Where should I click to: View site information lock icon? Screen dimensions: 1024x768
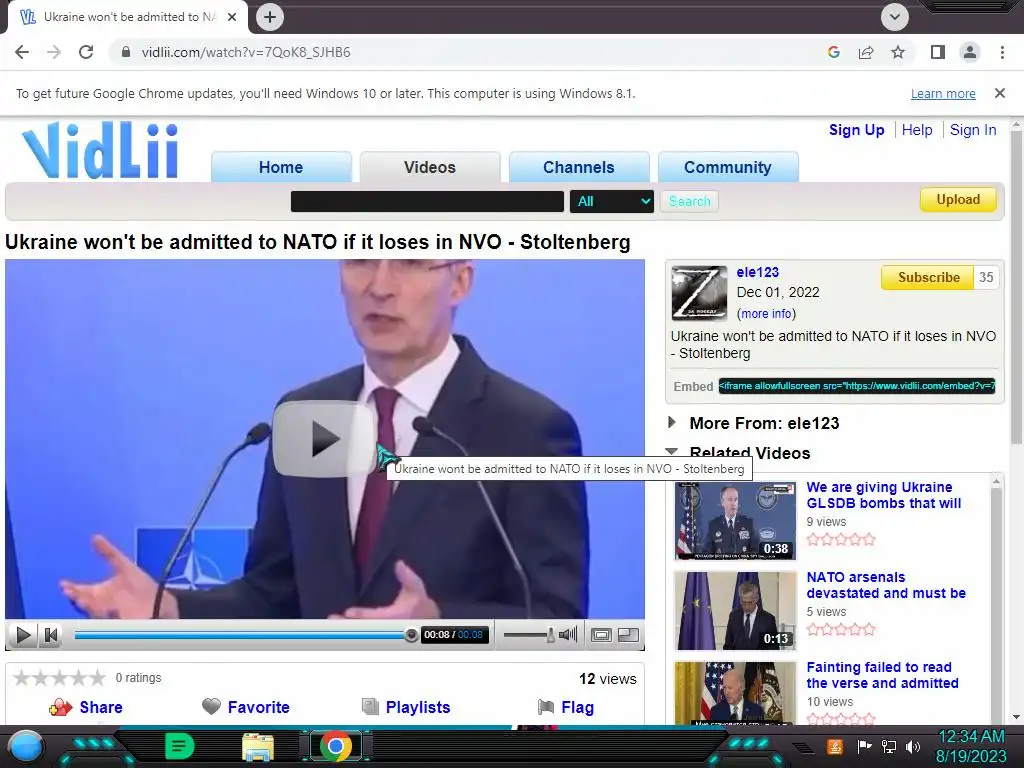(126, 52)
